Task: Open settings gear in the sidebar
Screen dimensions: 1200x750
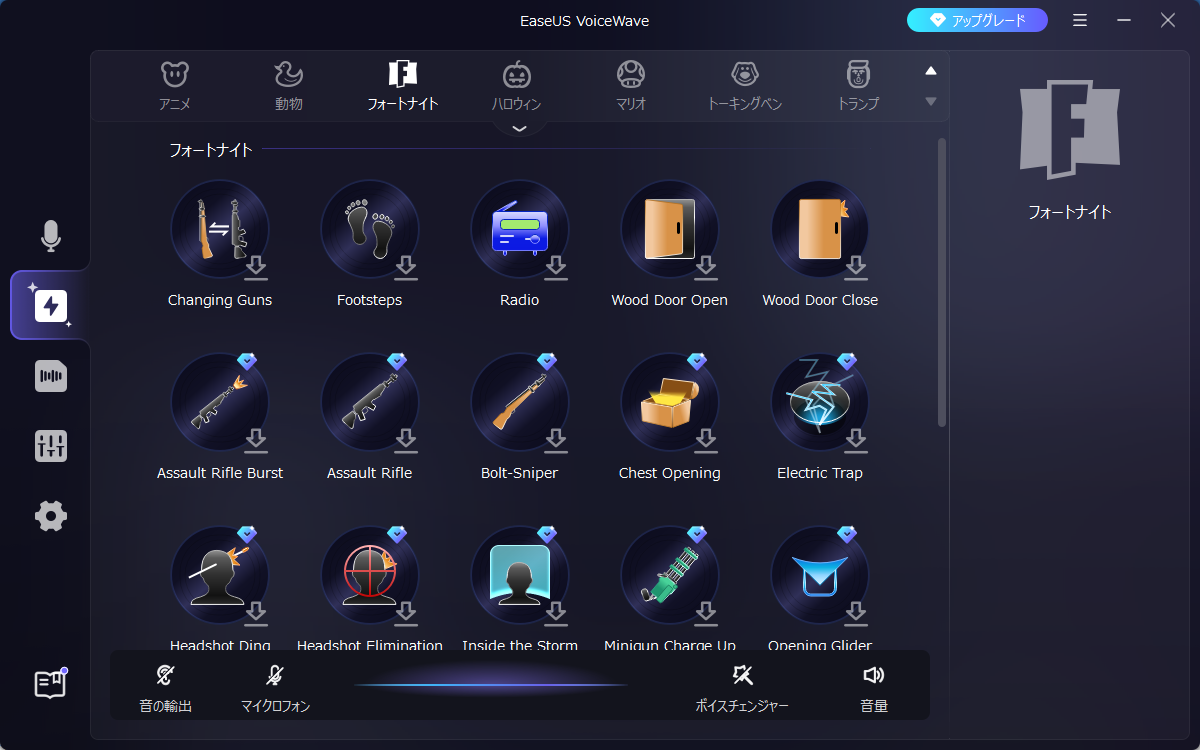Action: pyautogui.click(x=50, y=516)
